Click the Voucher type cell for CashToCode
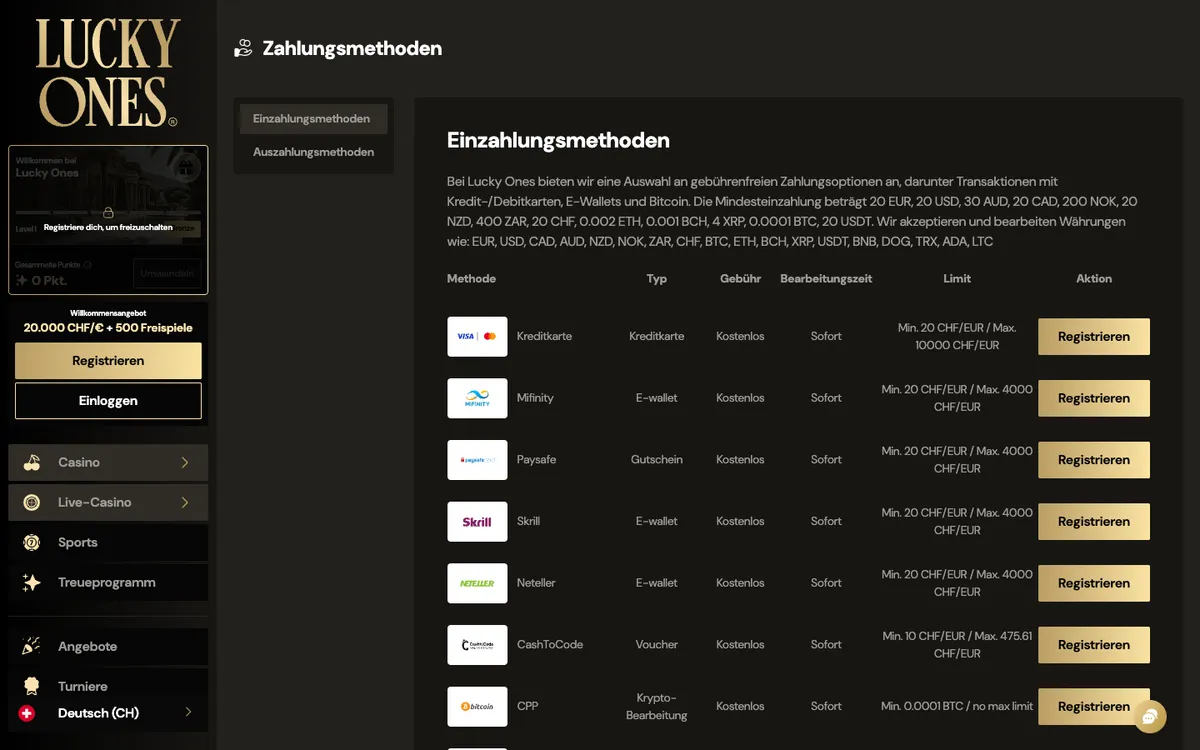 657,645
